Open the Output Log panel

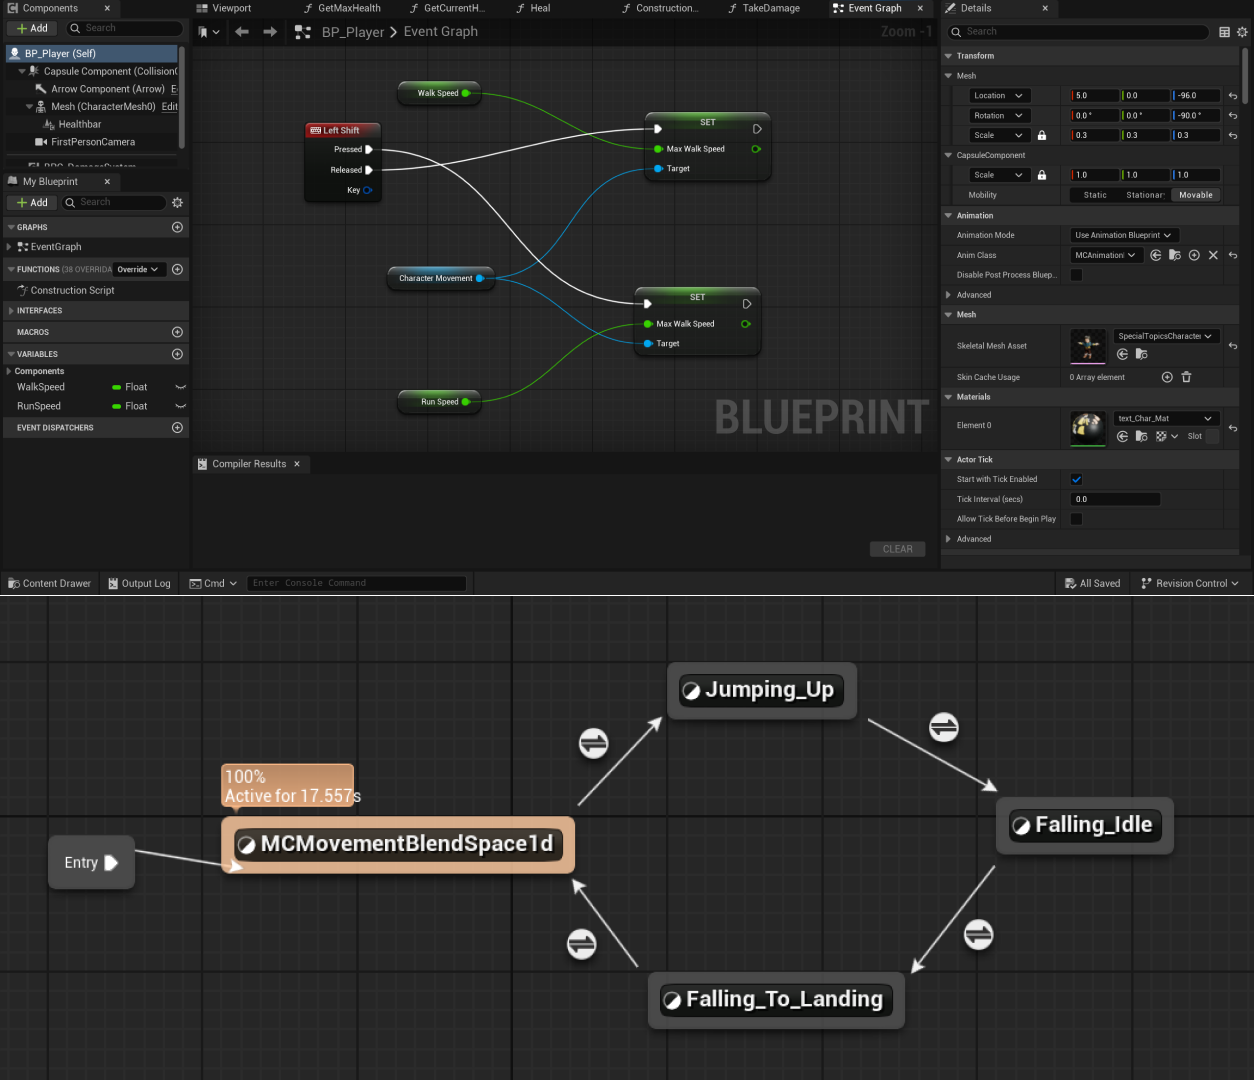click(139, 583)
